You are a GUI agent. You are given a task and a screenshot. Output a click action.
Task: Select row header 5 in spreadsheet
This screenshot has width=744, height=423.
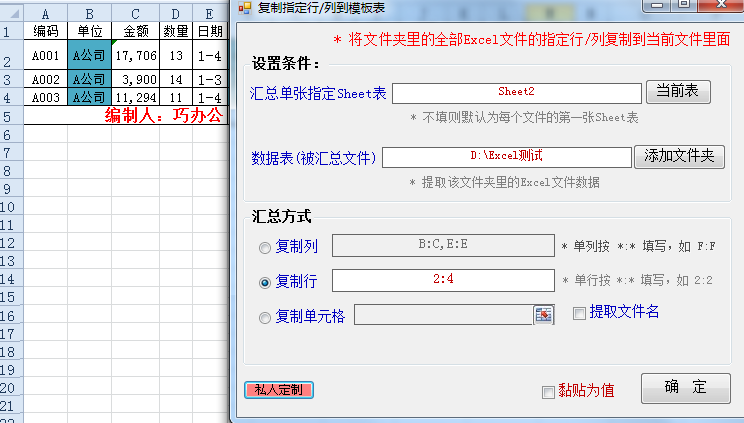click(11, 116)
